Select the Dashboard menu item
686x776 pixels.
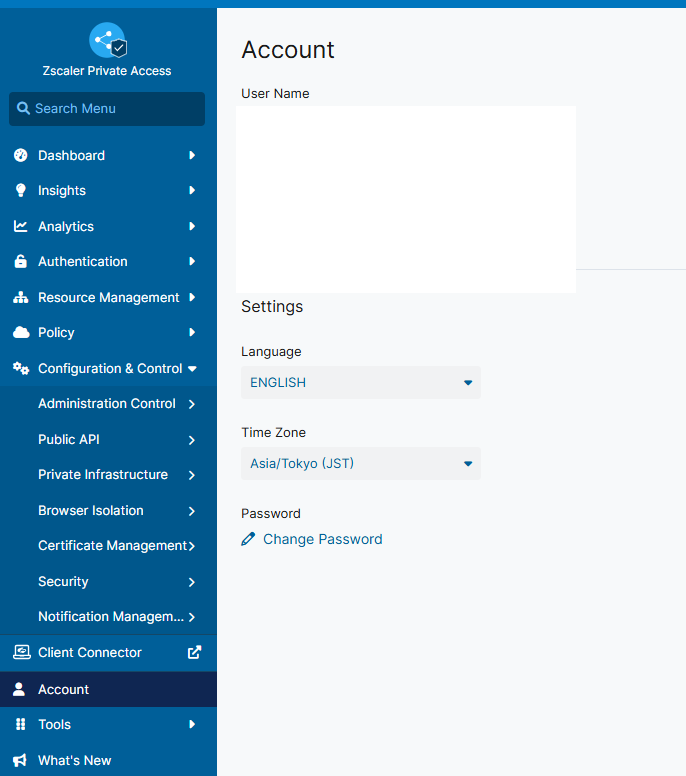pos(108,155)
